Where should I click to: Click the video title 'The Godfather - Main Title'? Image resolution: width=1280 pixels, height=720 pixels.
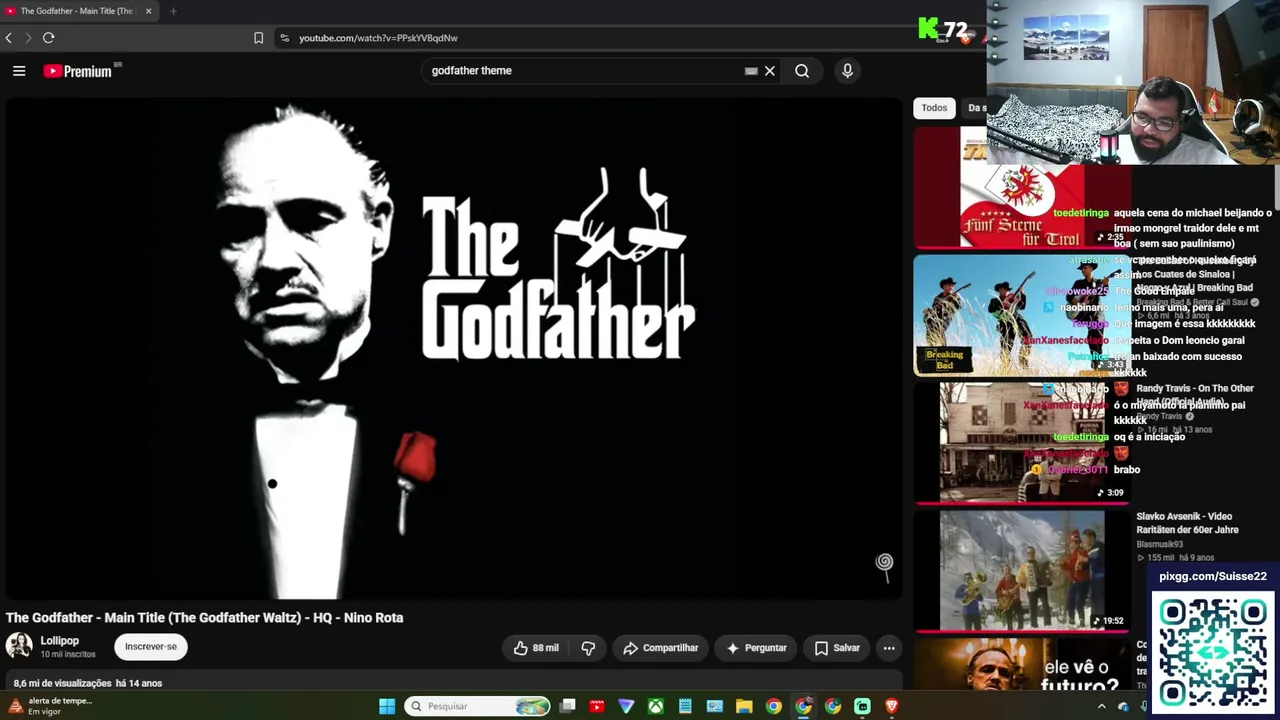tap(205, 618)
